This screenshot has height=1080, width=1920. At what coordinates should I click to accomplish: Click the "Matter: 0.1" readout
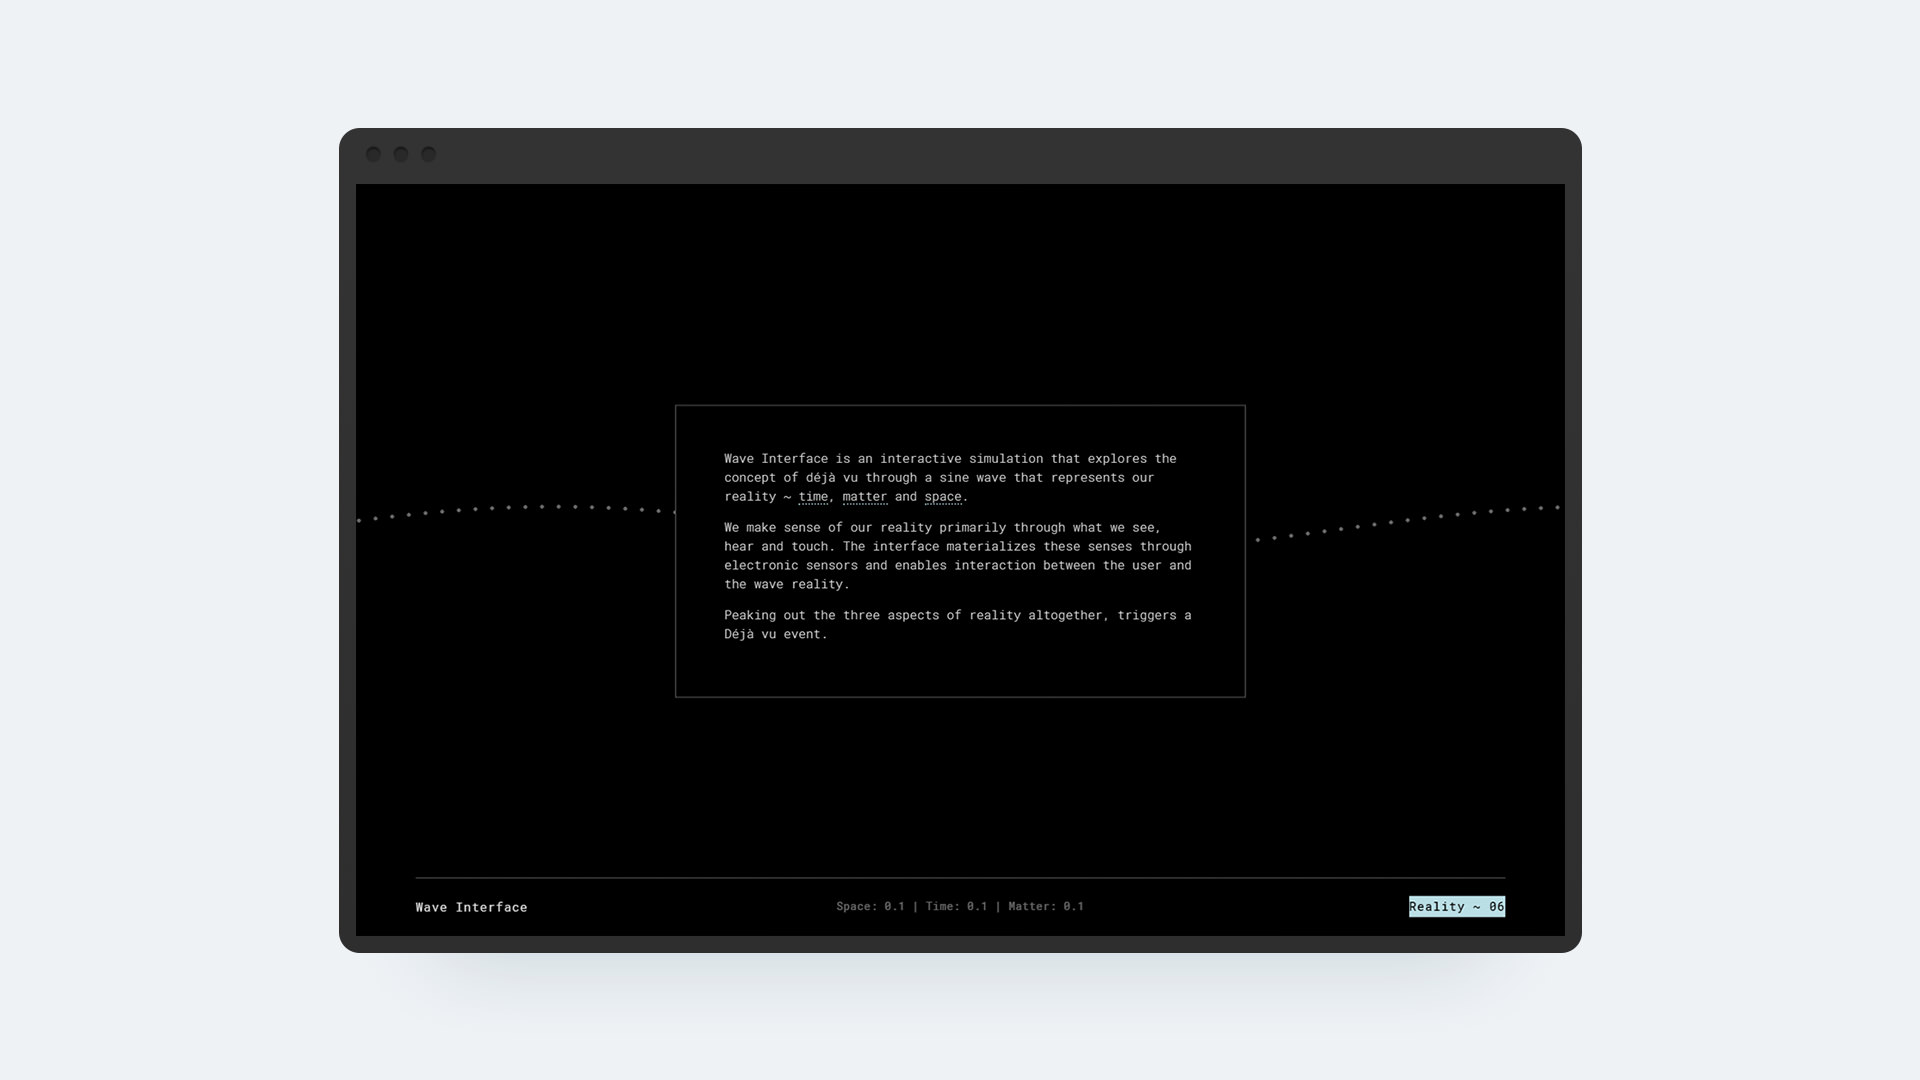coord(1045,906)
